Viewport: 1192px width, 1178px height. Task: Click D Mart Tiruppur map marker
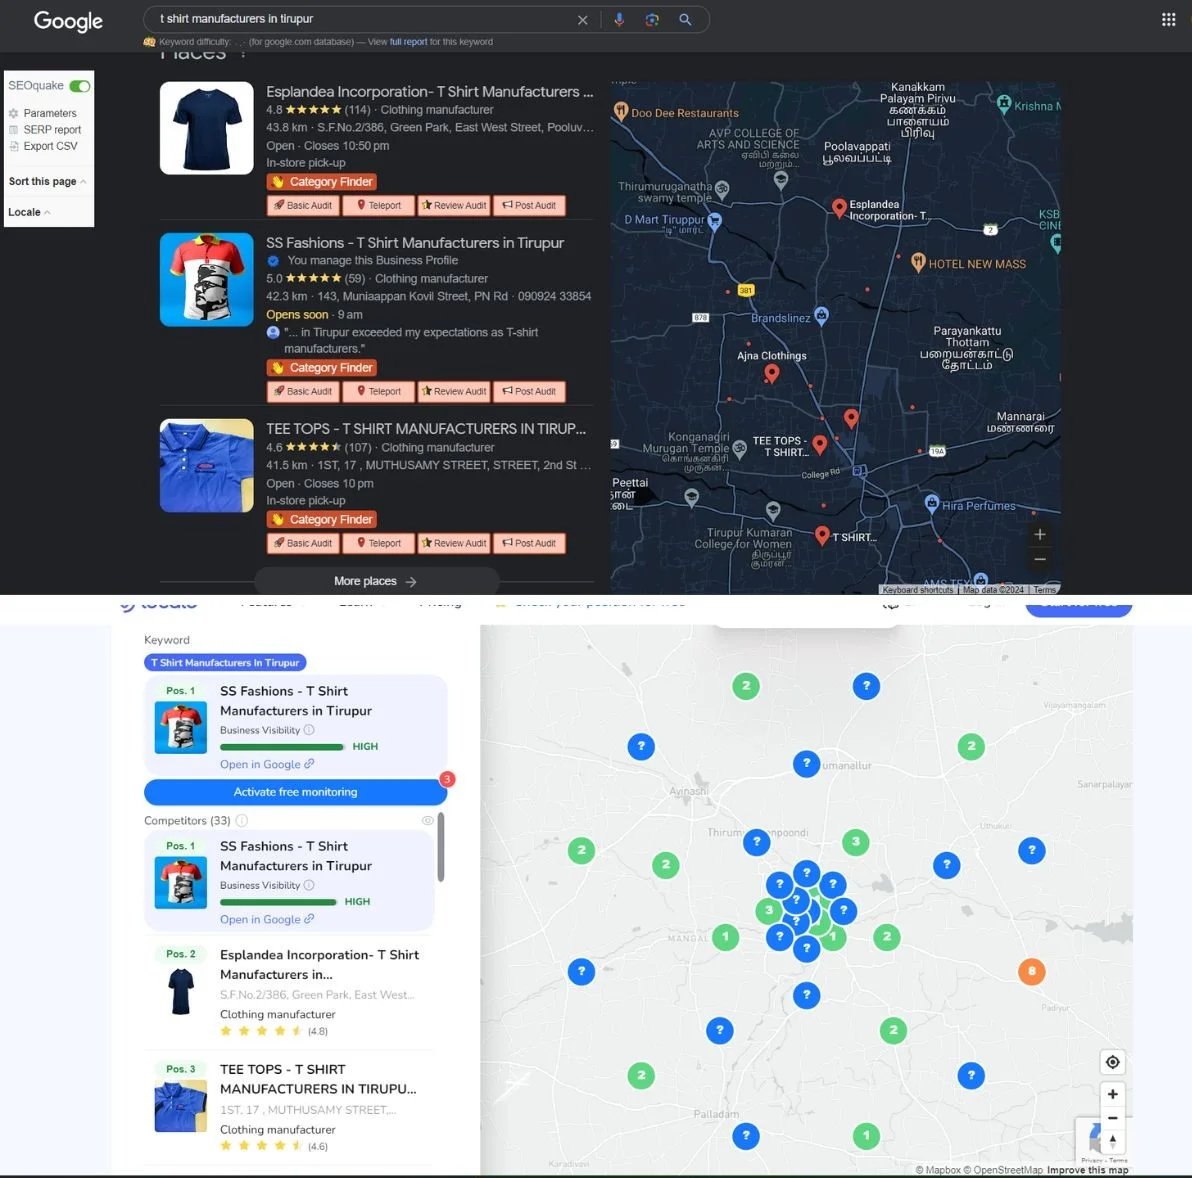(x=714, y=221)
